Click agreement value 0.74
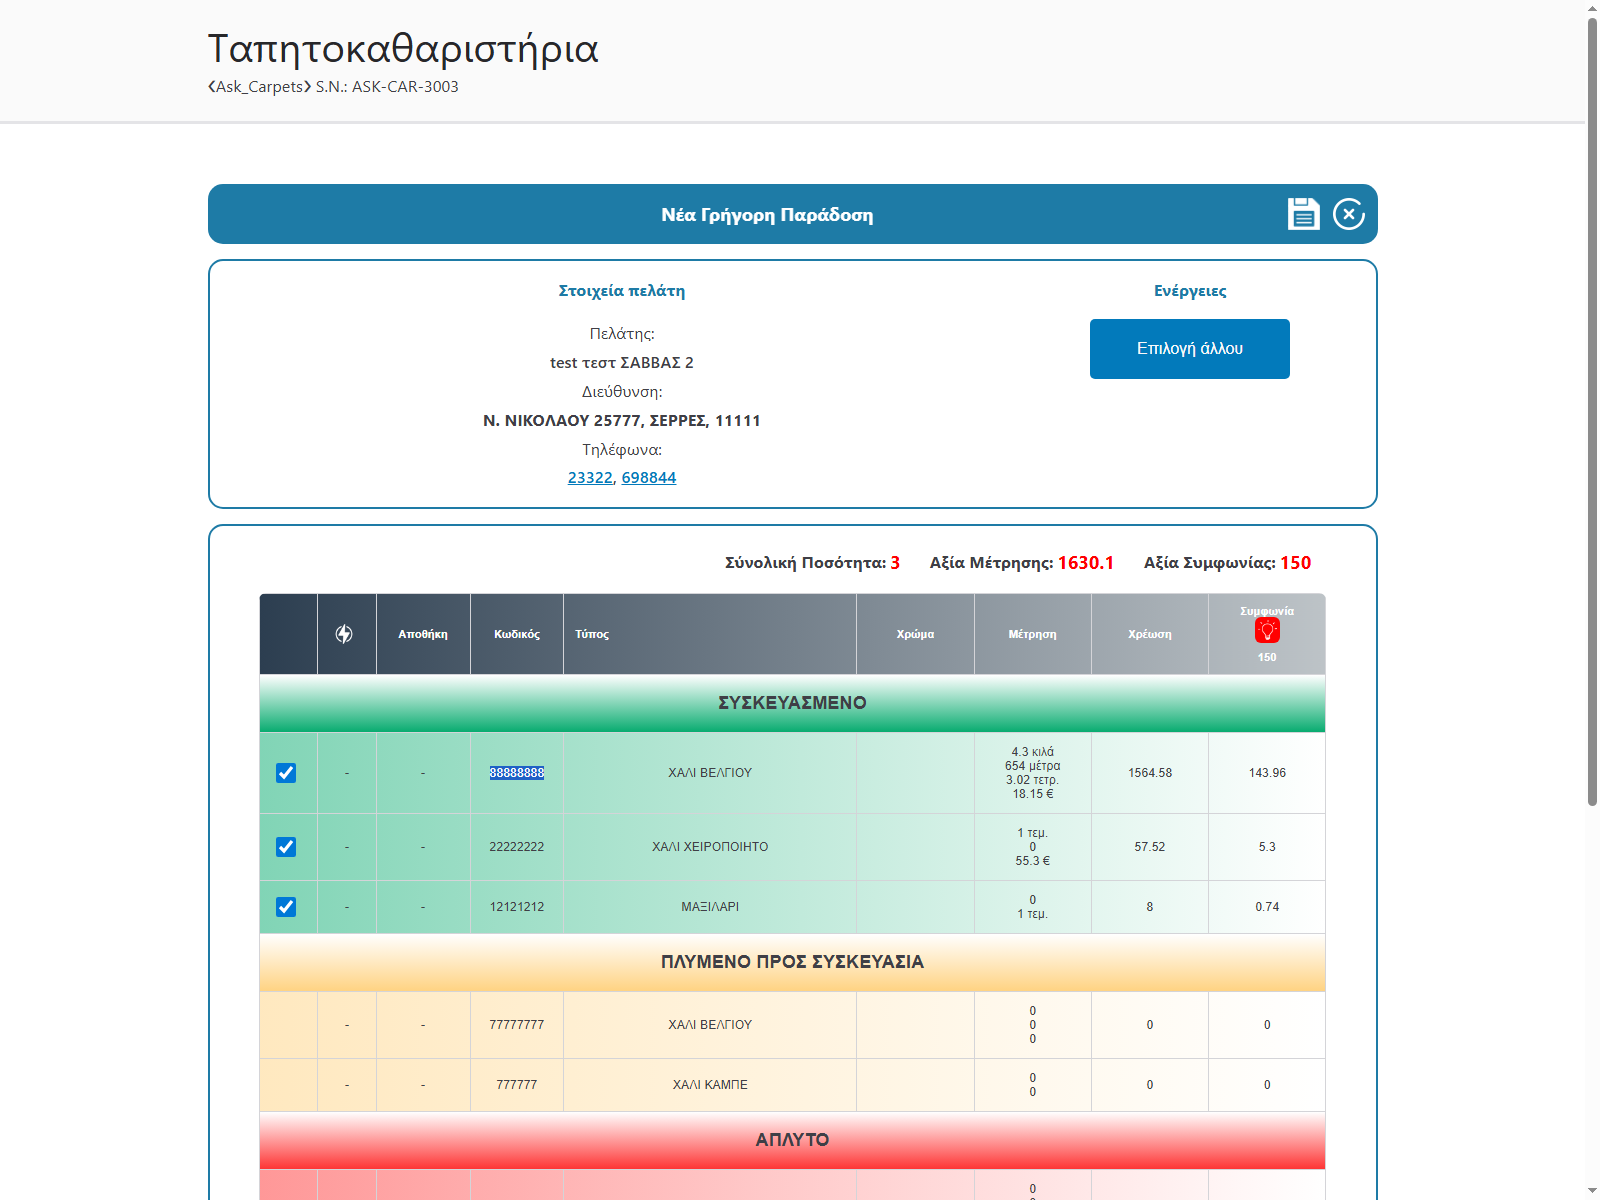Image resolution: width=1600 pixels, height=1200 pixels. tap(1267, 907)
